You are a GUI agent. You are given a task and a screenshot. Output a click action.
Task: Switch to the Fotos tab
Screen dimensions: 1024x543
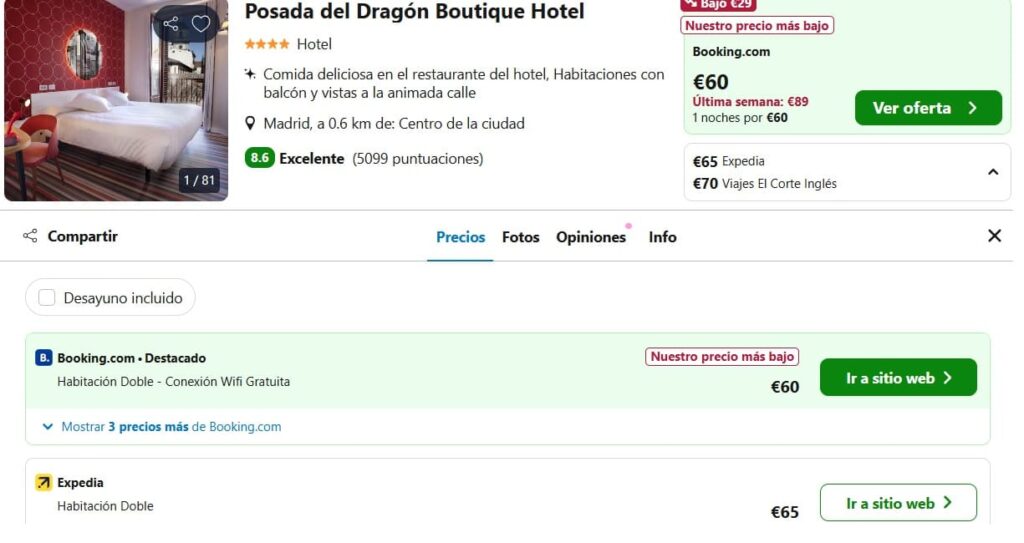click(x=520, y=237)
